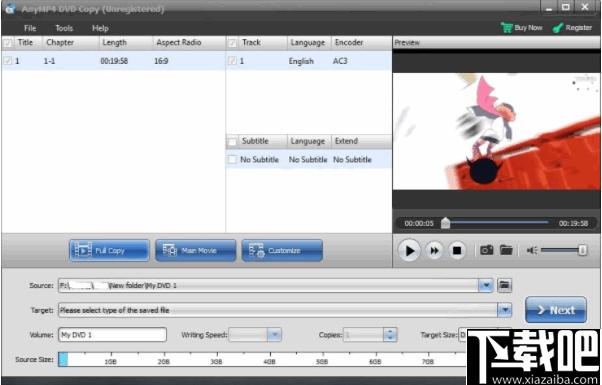Select the 00:19:58 length cell
Viewport: 602px width, 385px height.
coord(114,61)
